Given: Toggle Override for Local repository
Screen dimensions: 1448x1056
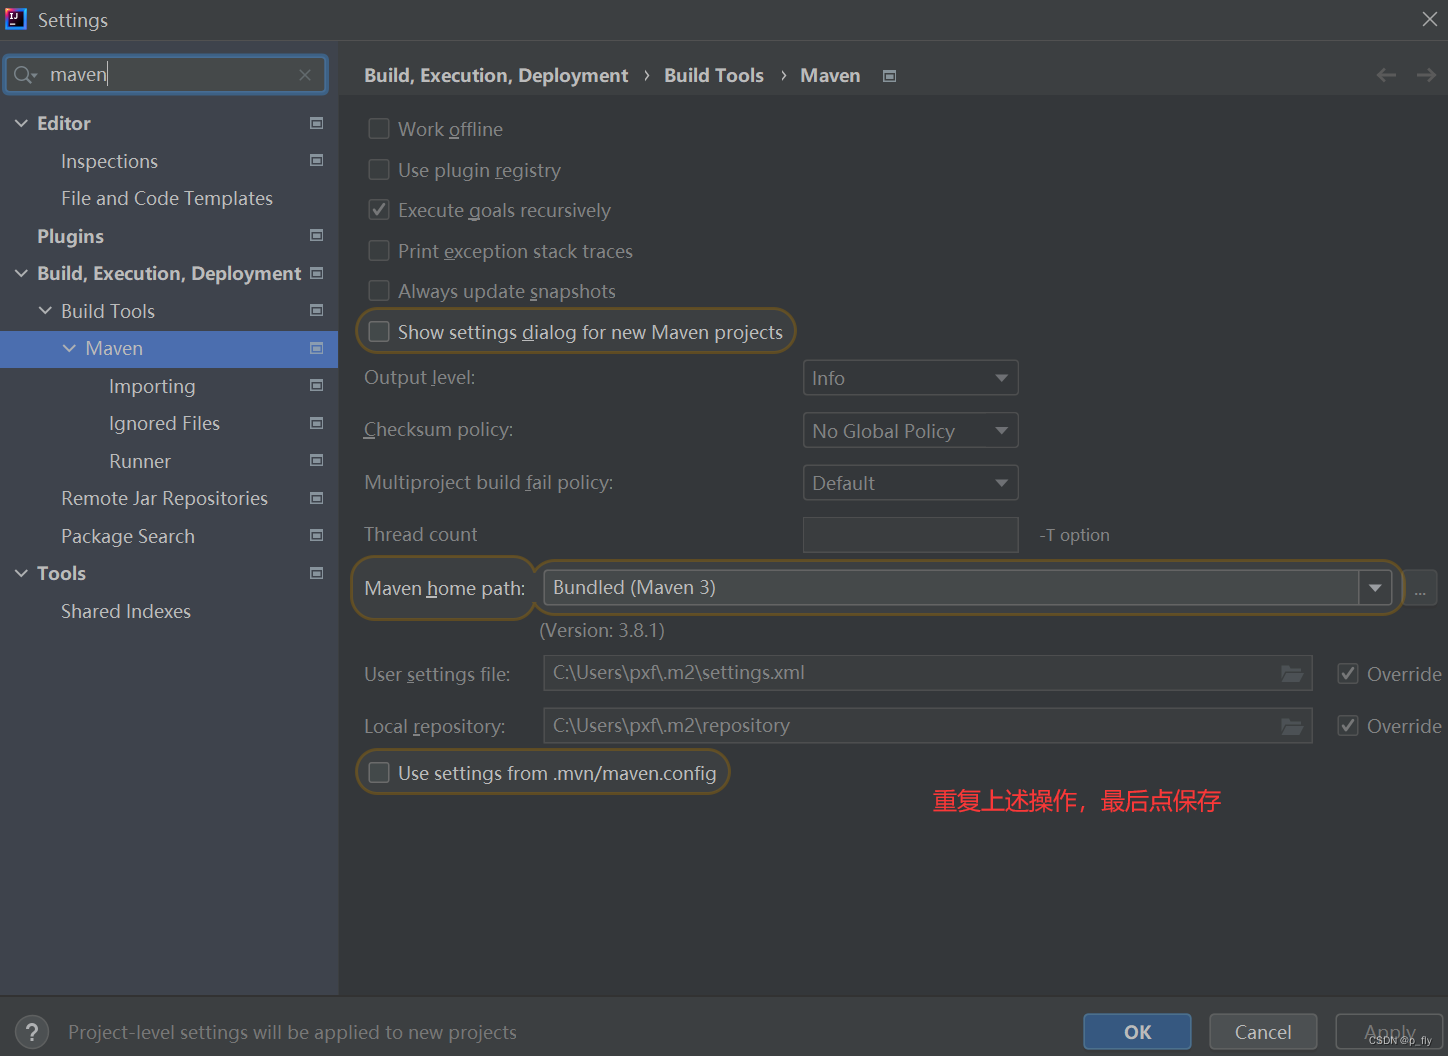Looking at the screenshot, I should tap(1348, 726).
